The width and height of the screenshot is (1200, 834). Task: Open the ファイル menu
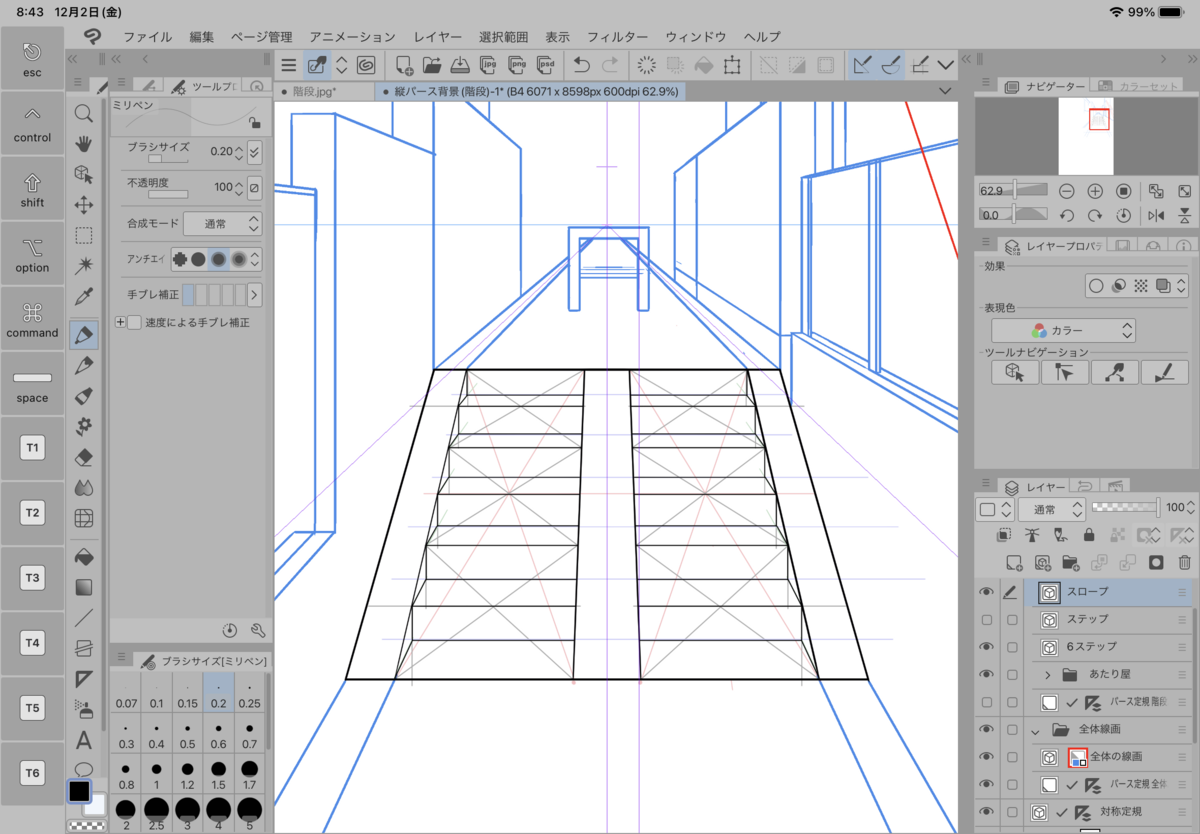click(147, 36)
